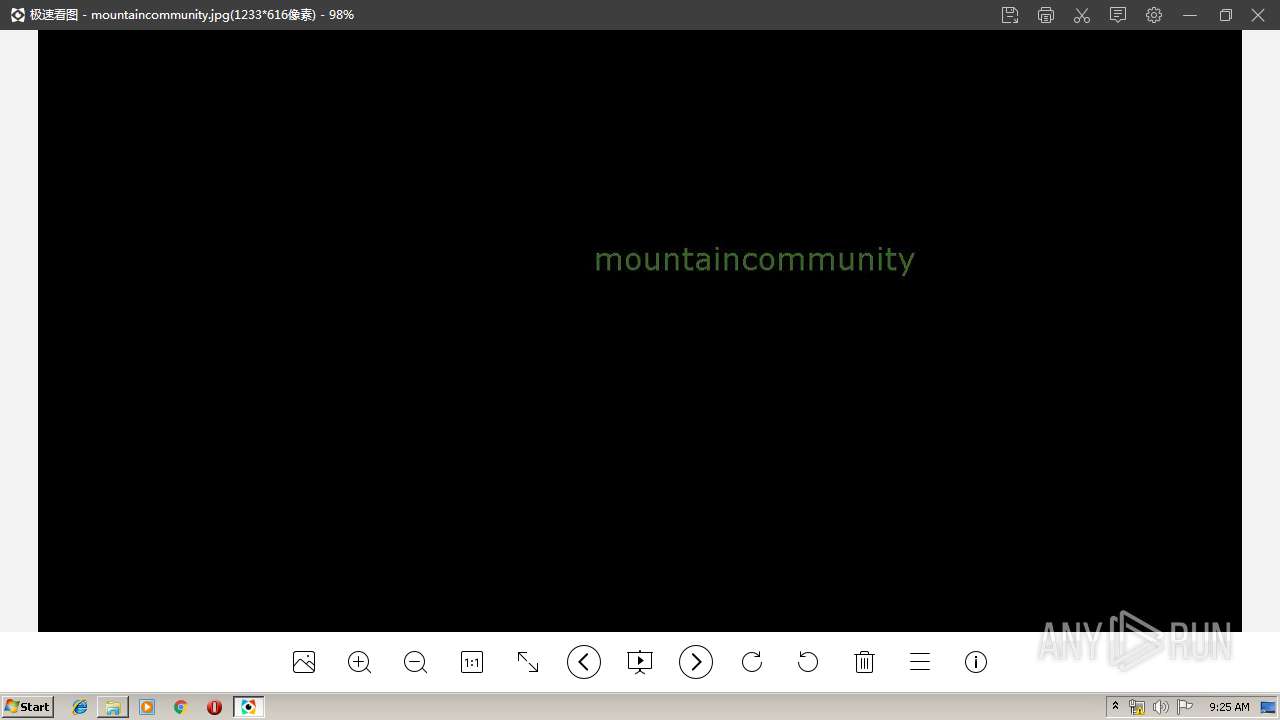The image size is (1280, 720).
Task: Go to previous image
Action: (x=584, y=662)
